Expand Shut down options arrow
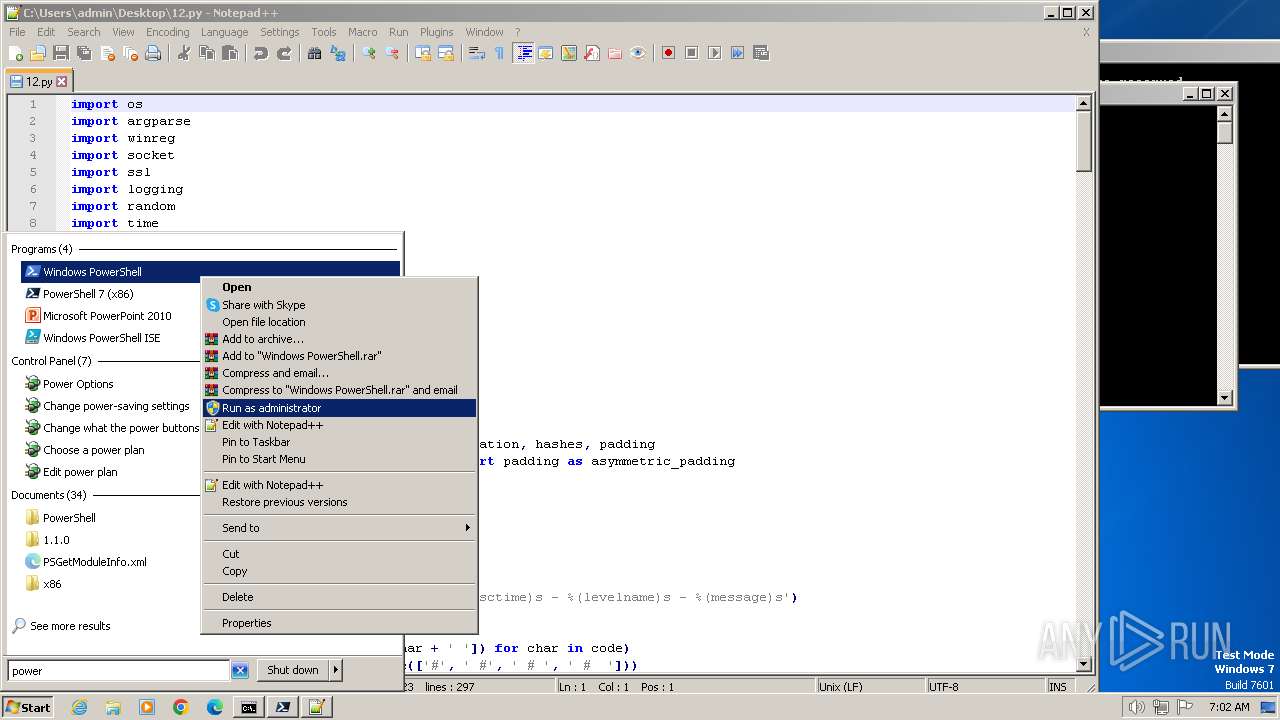This screenshot has height=720, width=1280. (x=336, y=670)
